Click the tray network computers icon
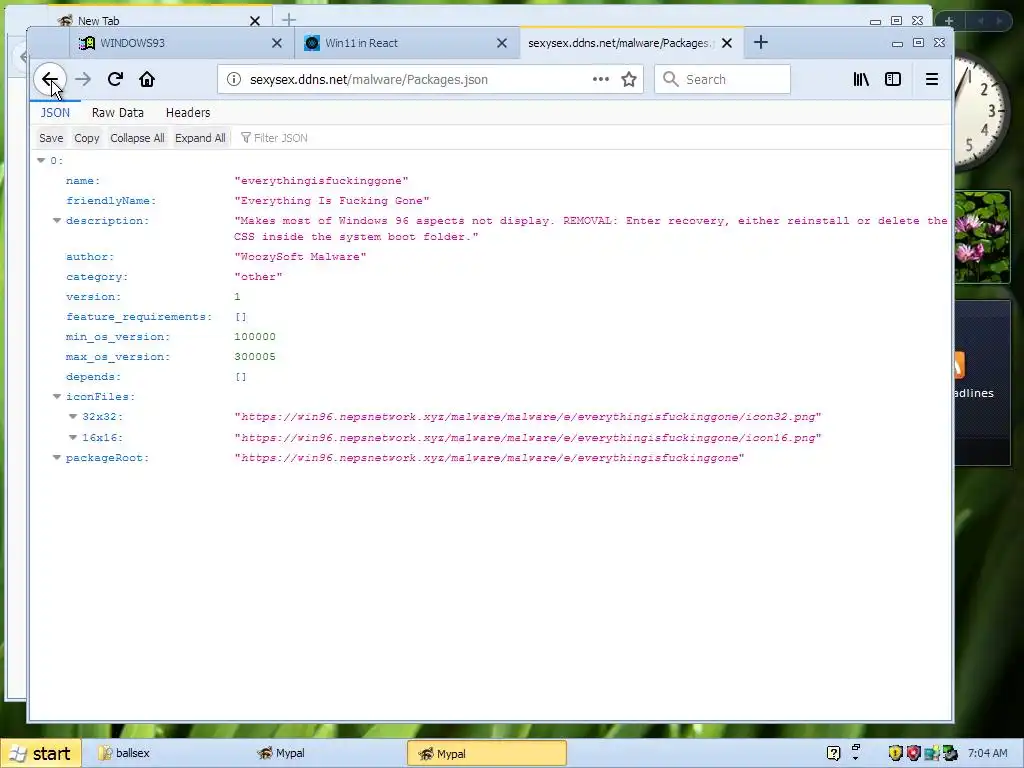1024x768 pixels. coord(931,754)
